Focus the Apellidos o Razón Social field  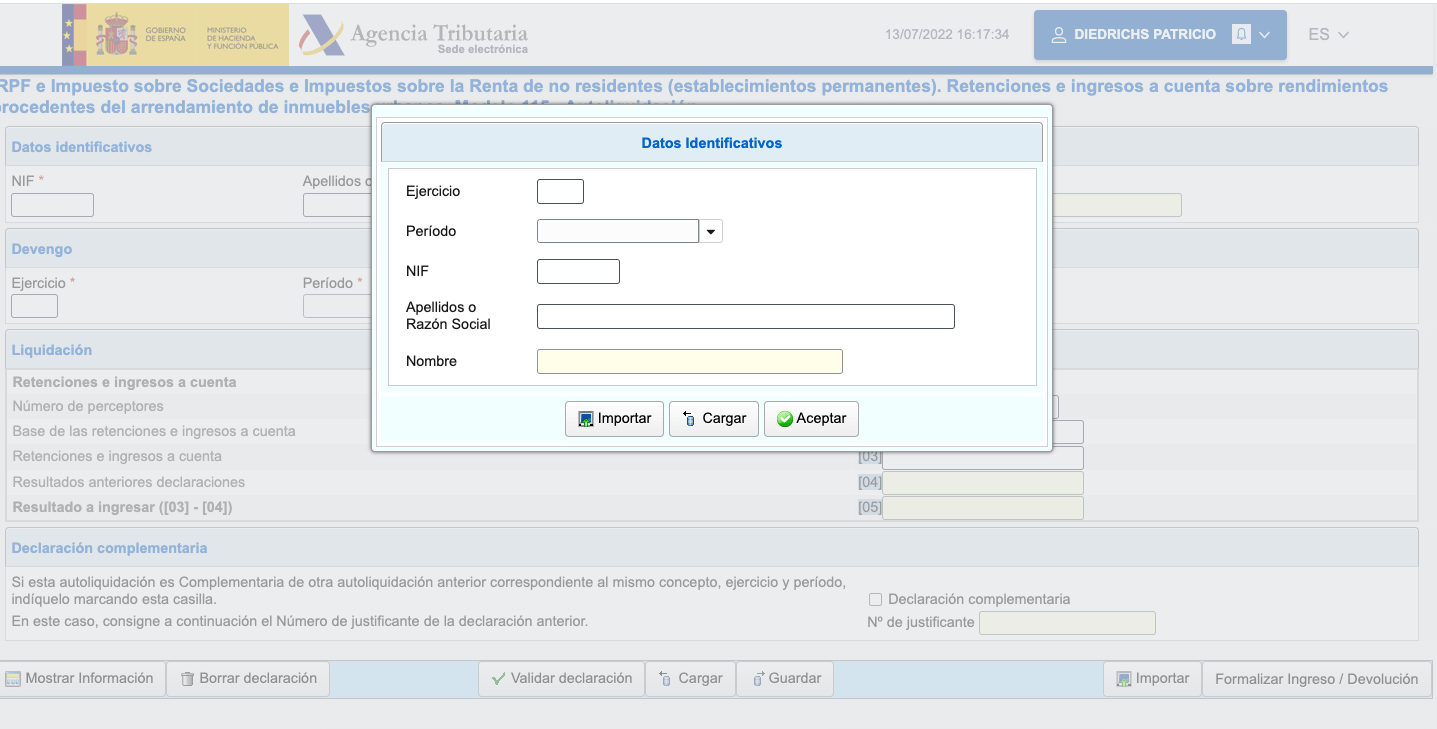tap(745, 317)
